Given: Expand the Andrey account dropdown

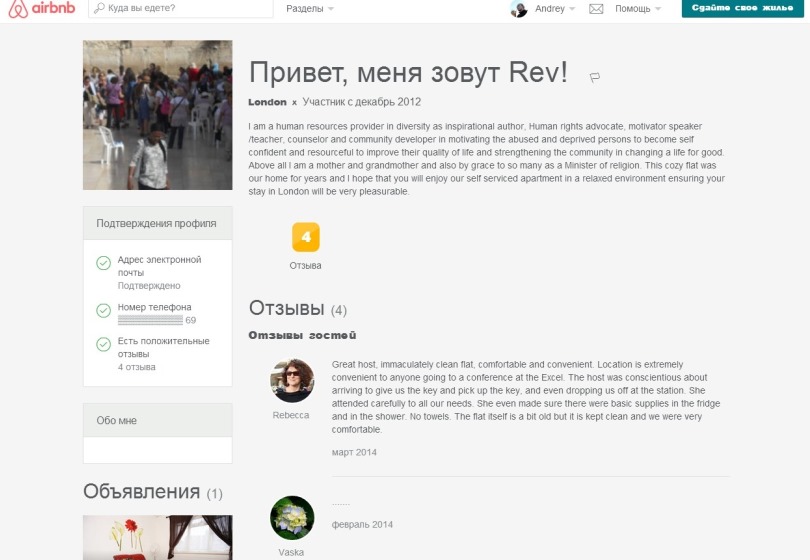Looking at the screenshot, I should point(555,9).
